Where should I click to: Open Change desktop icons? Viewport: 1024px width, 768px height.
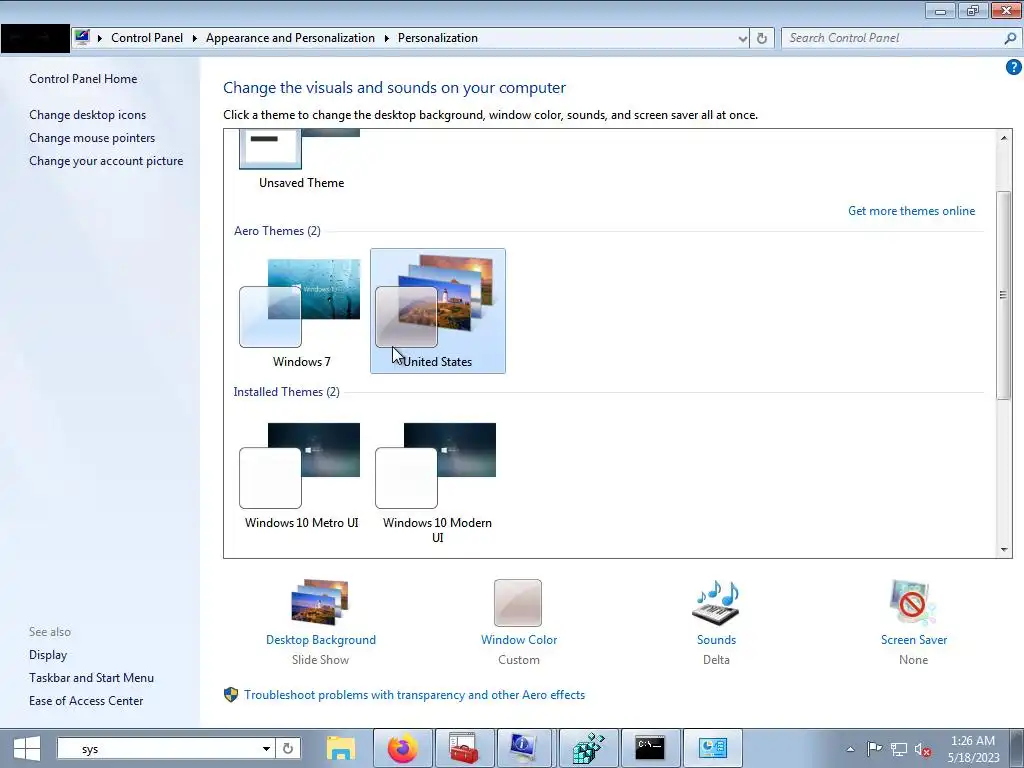(x=88, y=115)
